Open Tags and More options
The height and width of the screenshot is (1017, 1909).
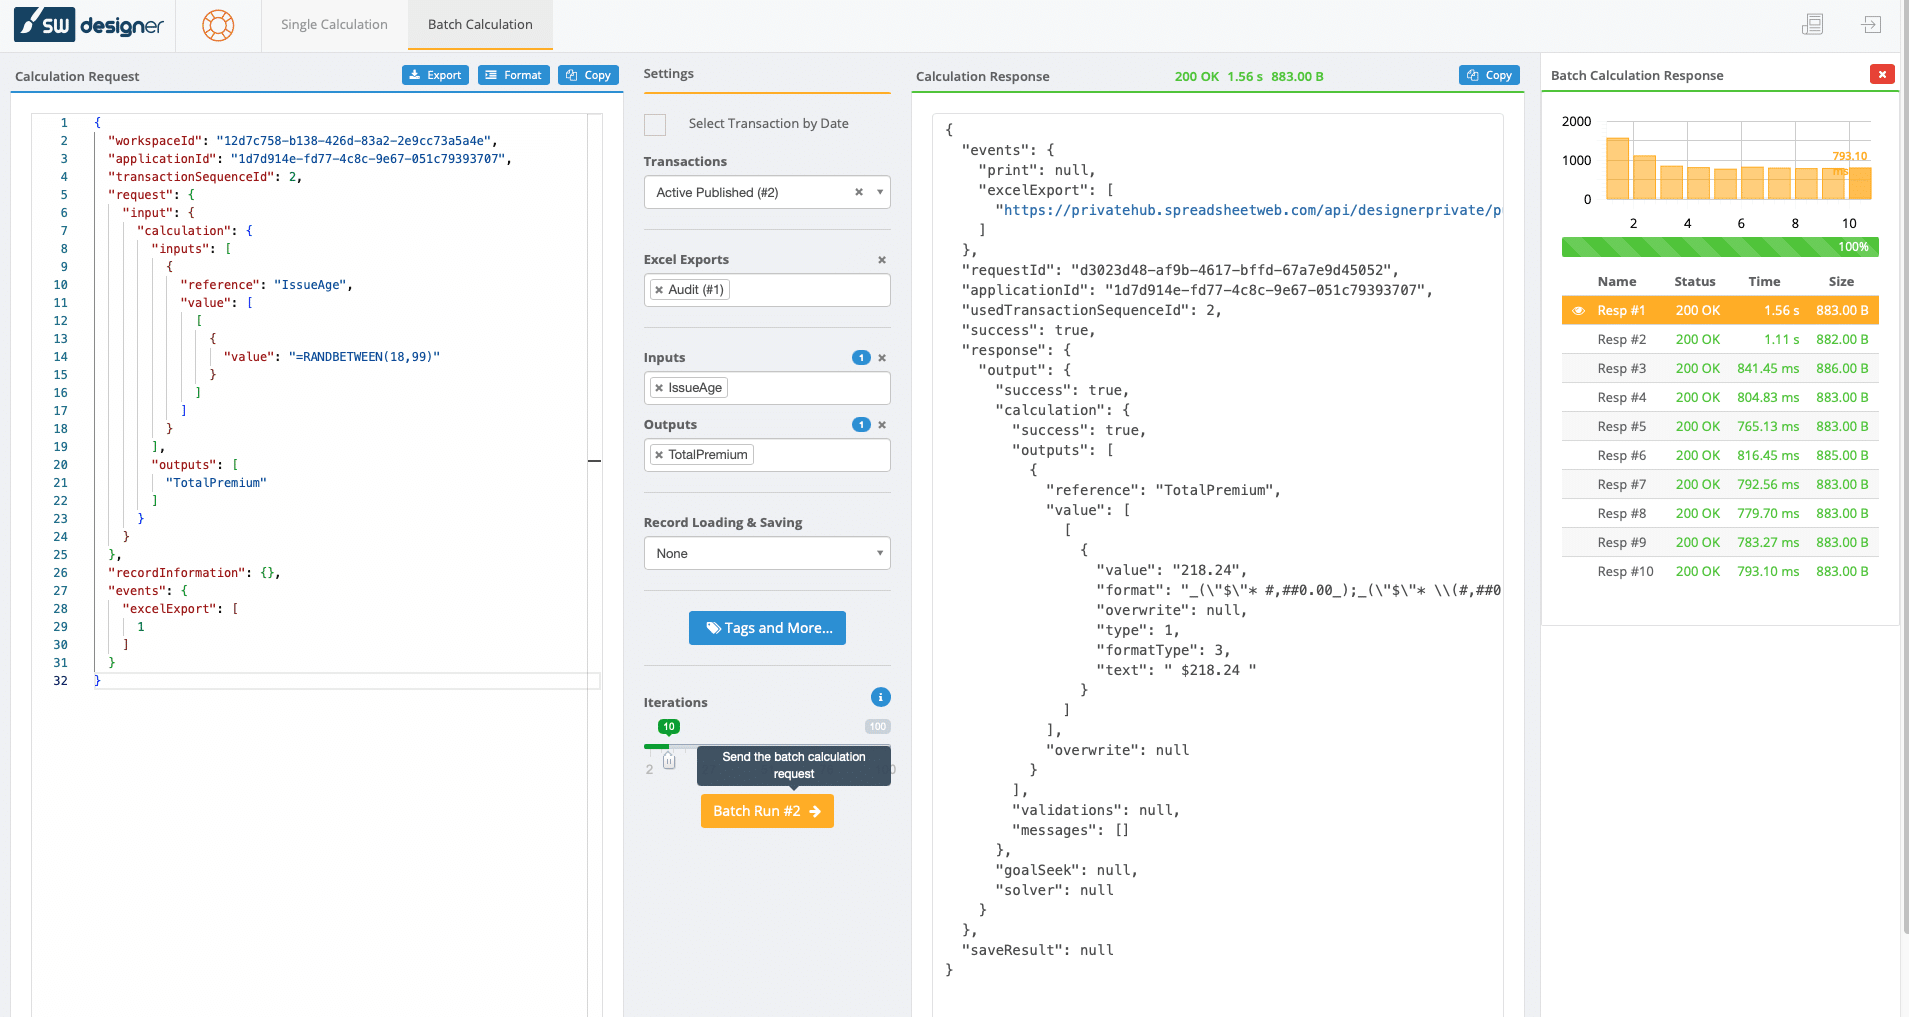(x=767, y=628)
